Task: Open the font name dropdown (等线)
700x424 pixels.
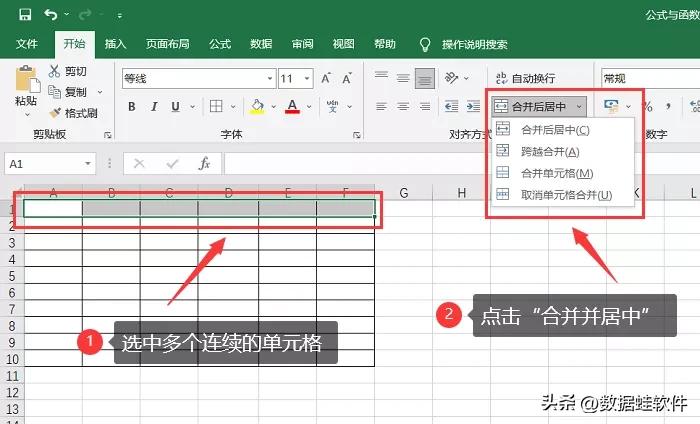Action: point(269,78)
